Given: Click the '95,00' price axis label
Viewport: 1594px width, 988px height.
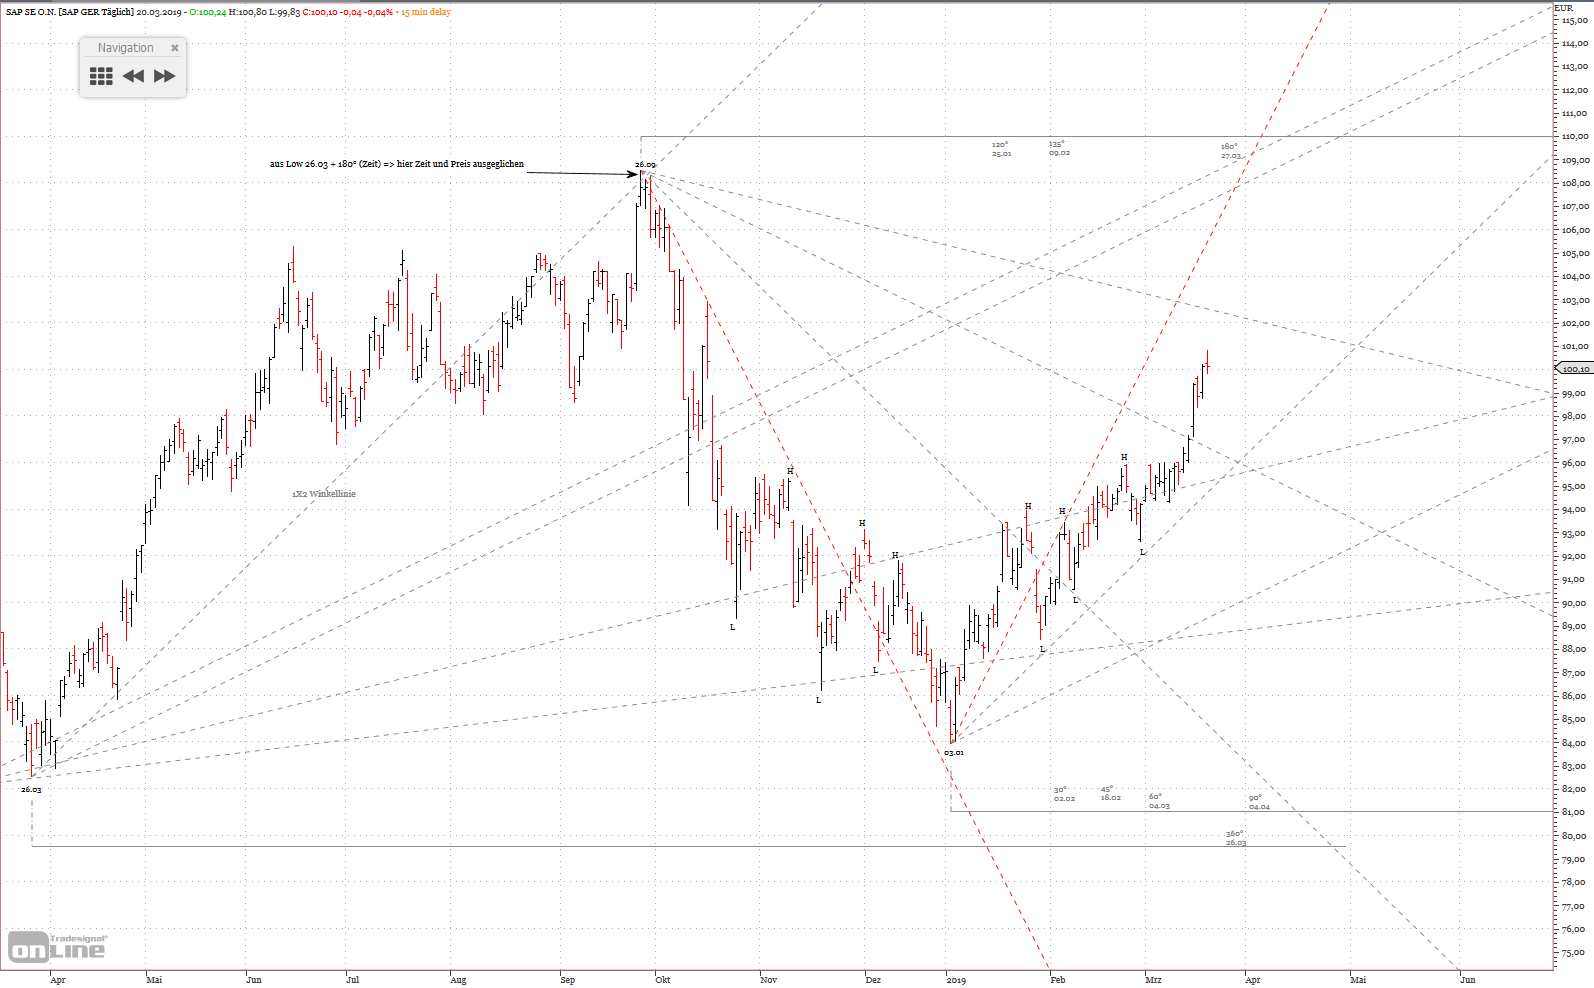Looking at the screenshot, I should pyautogui.click(x=1573, y=487).
